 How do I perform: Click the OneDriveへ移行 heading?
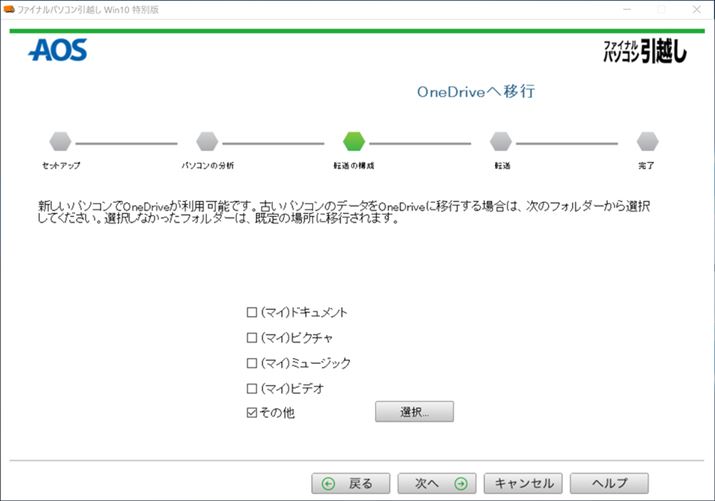coord(476,92)
